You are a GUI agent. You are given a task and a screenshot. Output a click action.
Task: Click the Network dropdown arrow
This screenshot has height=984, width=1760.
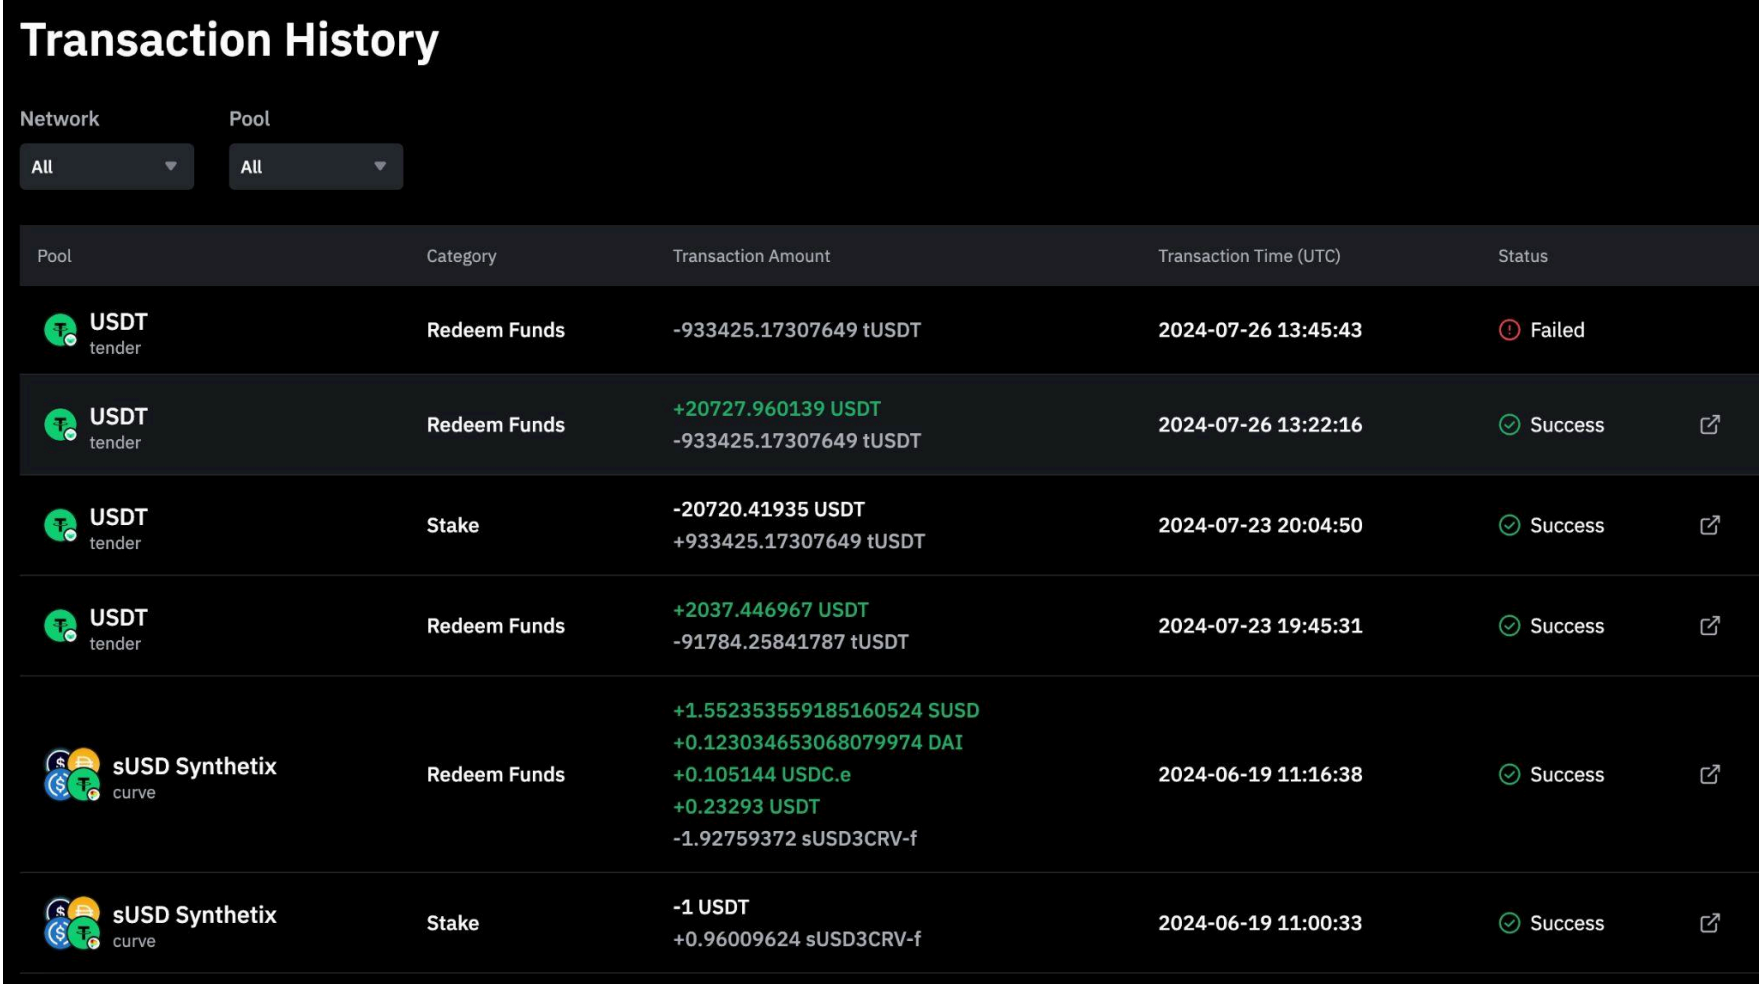pos(171,166)
